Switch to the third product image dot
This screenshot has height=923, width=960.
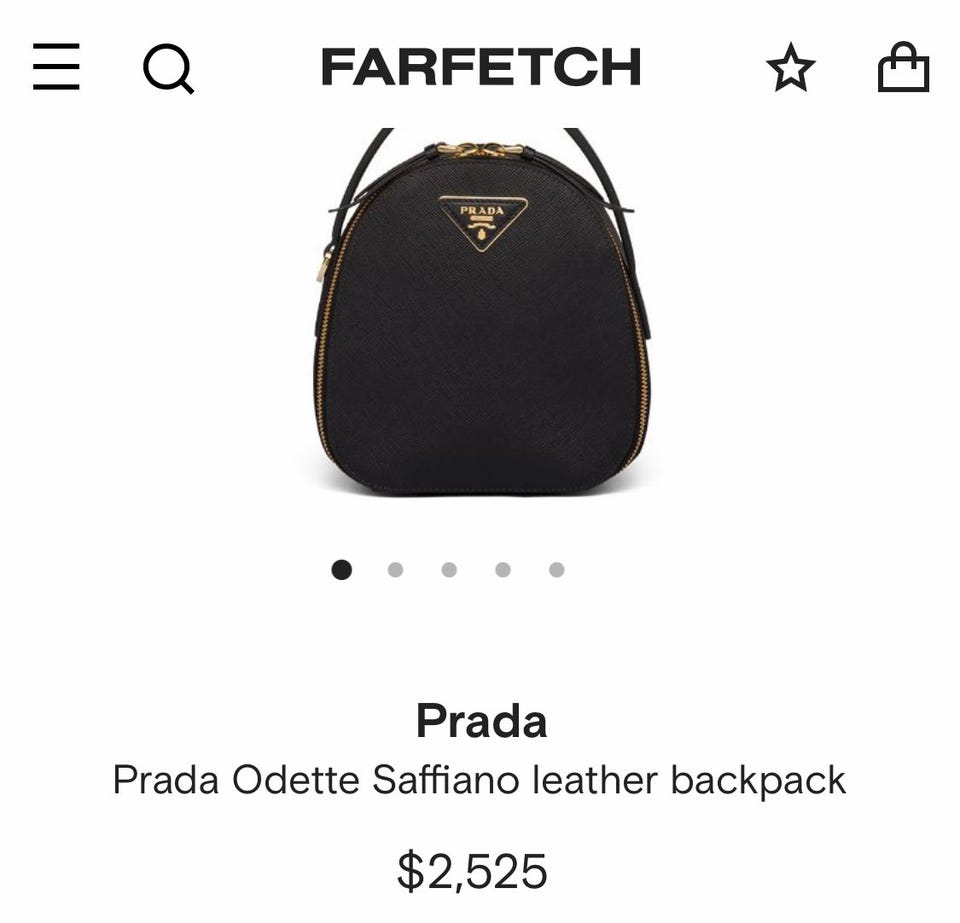pyautogui.click(x=449, y=570)
